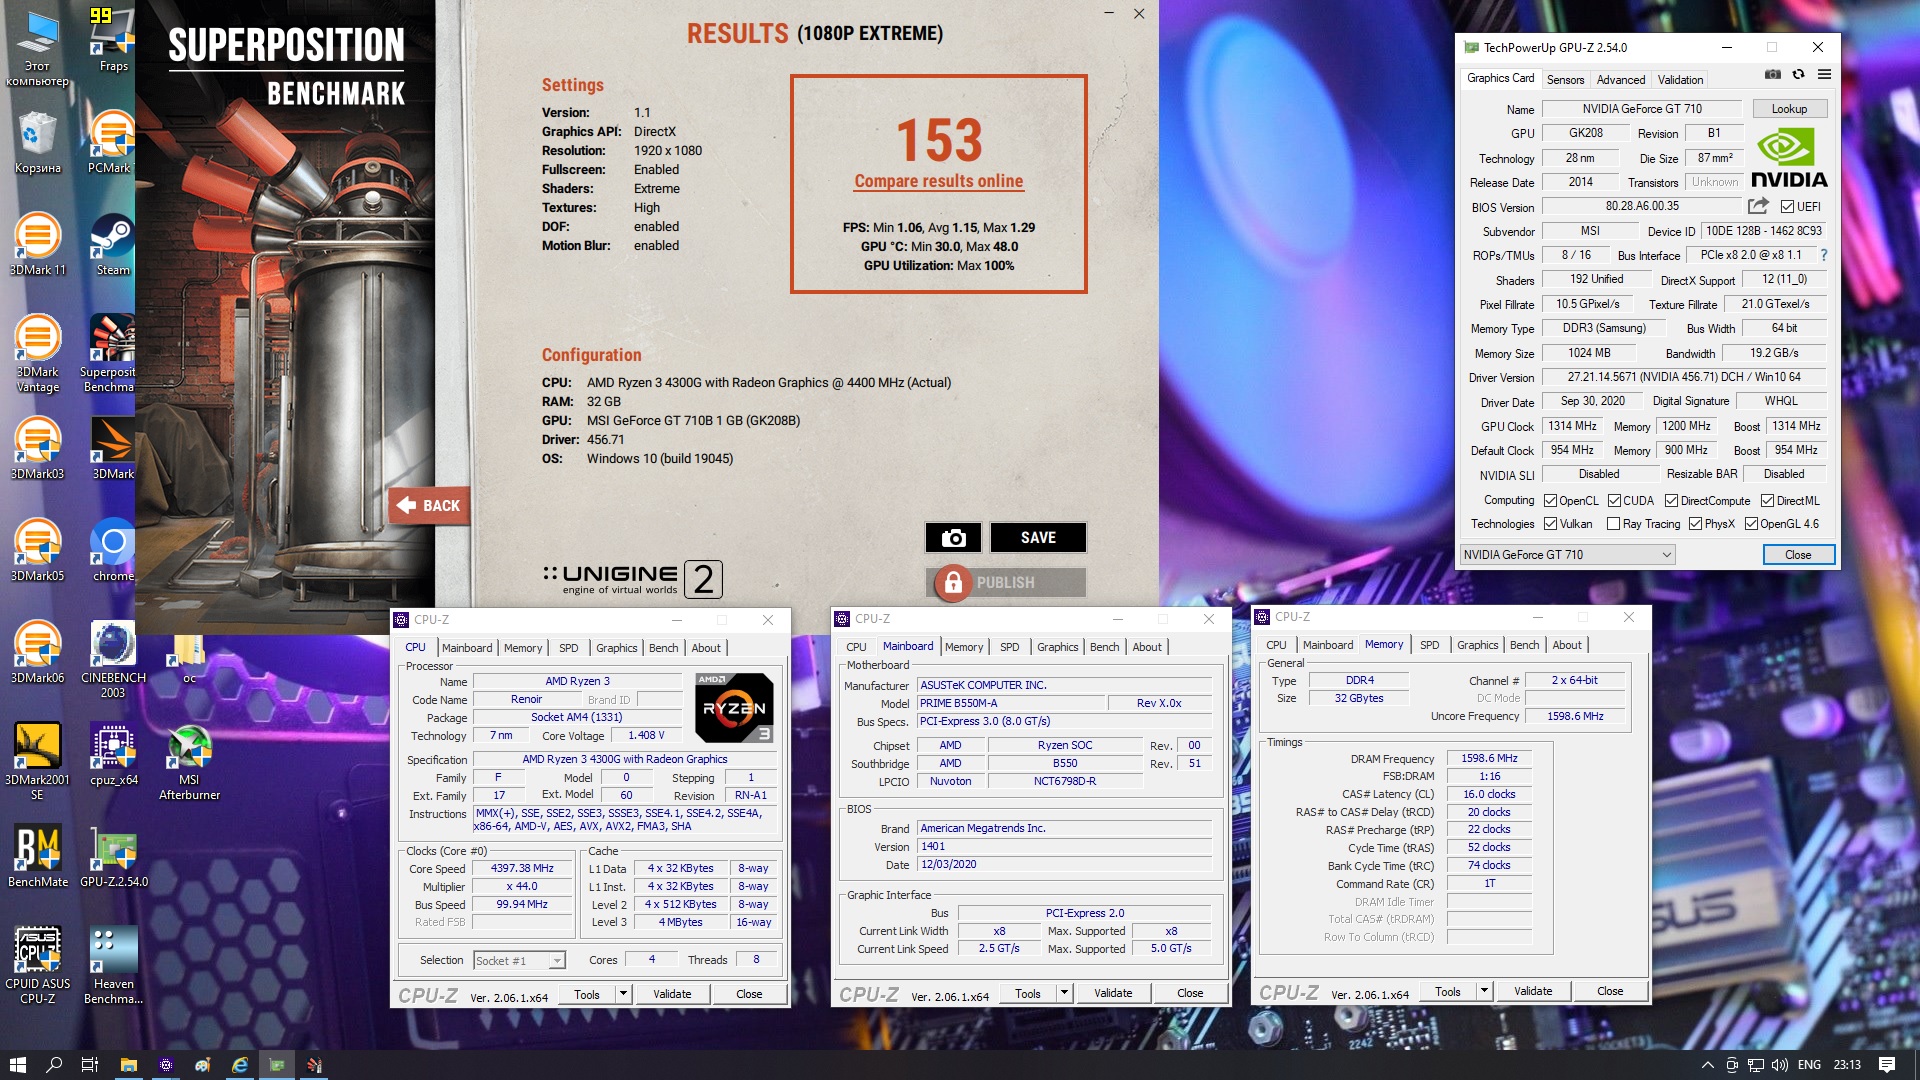Viewport: 1920px width, 1080px height.
Task: Toggle OpenGL 4.6 checkbox
Action: click(x=1751, y=524)
